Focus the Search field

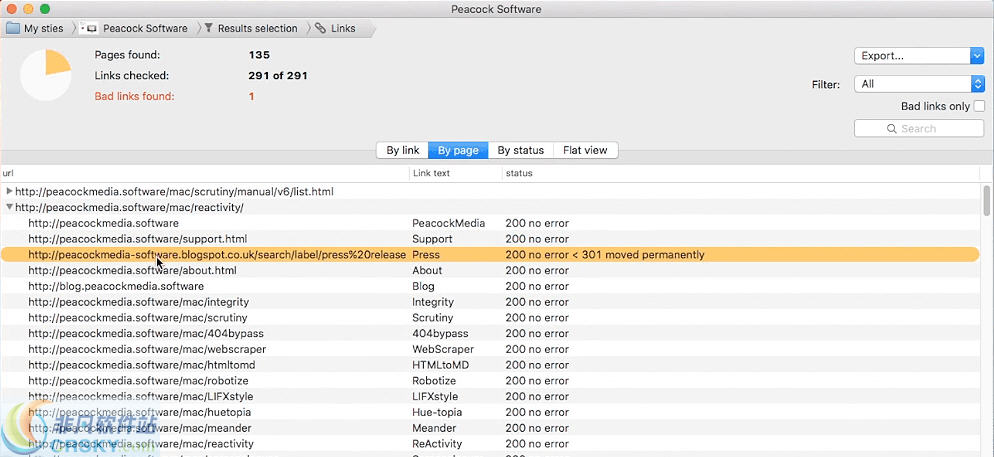919,129
